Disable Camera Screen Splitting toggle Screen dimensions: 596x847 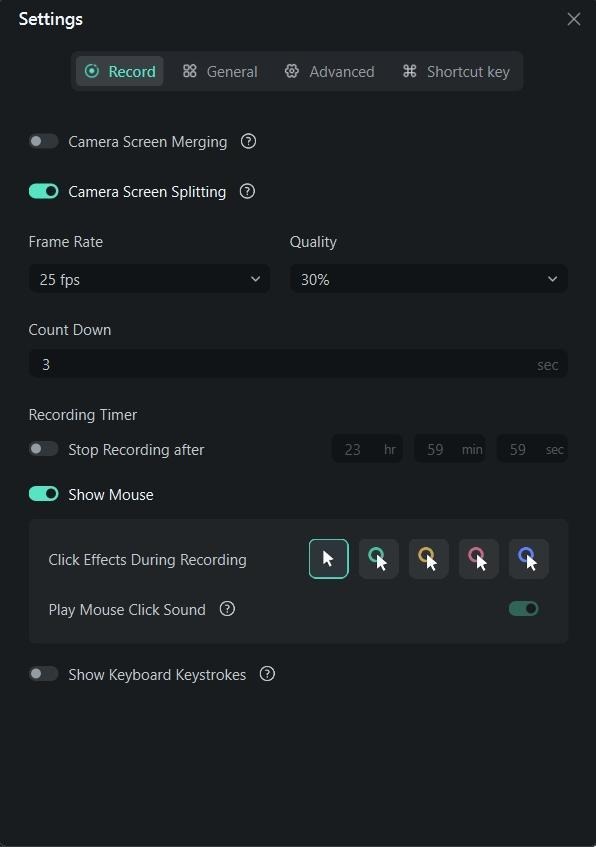(x=43, y=191)
